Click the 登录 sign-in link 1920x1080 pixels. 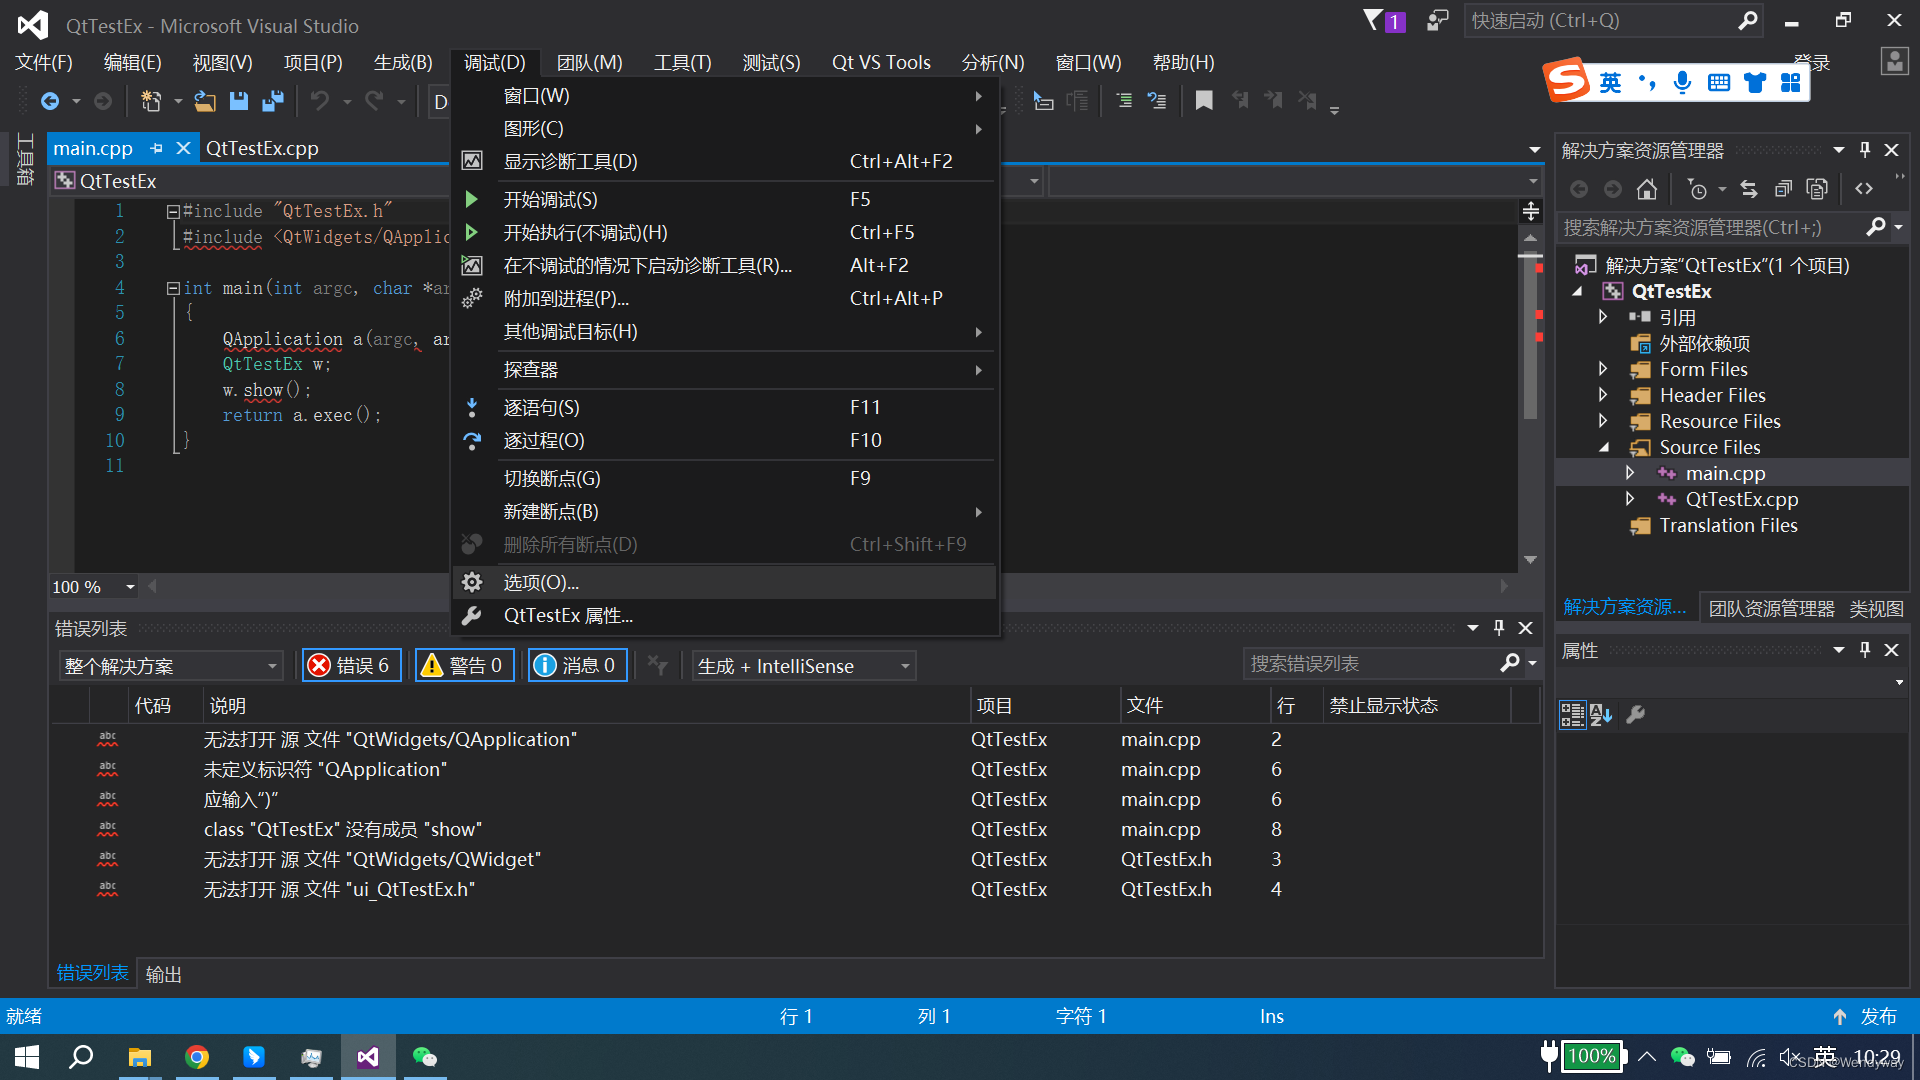click(1810, 62)
